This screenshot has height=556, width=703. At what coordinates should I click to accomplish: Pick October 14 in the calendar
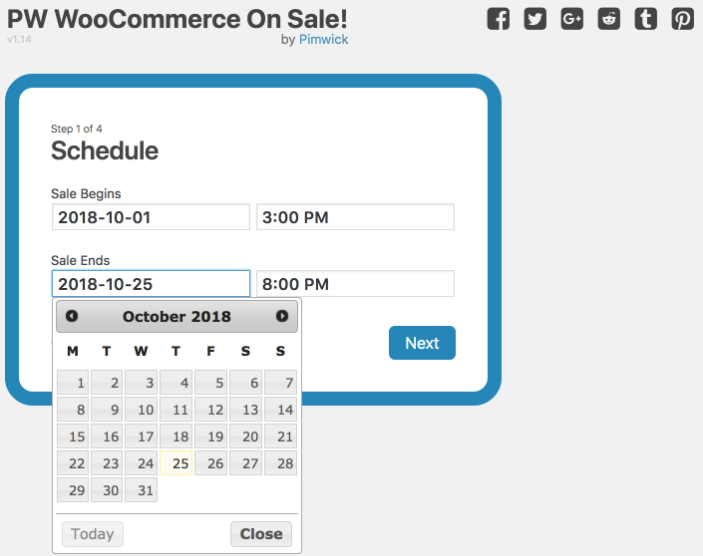[x=281, y=409]
